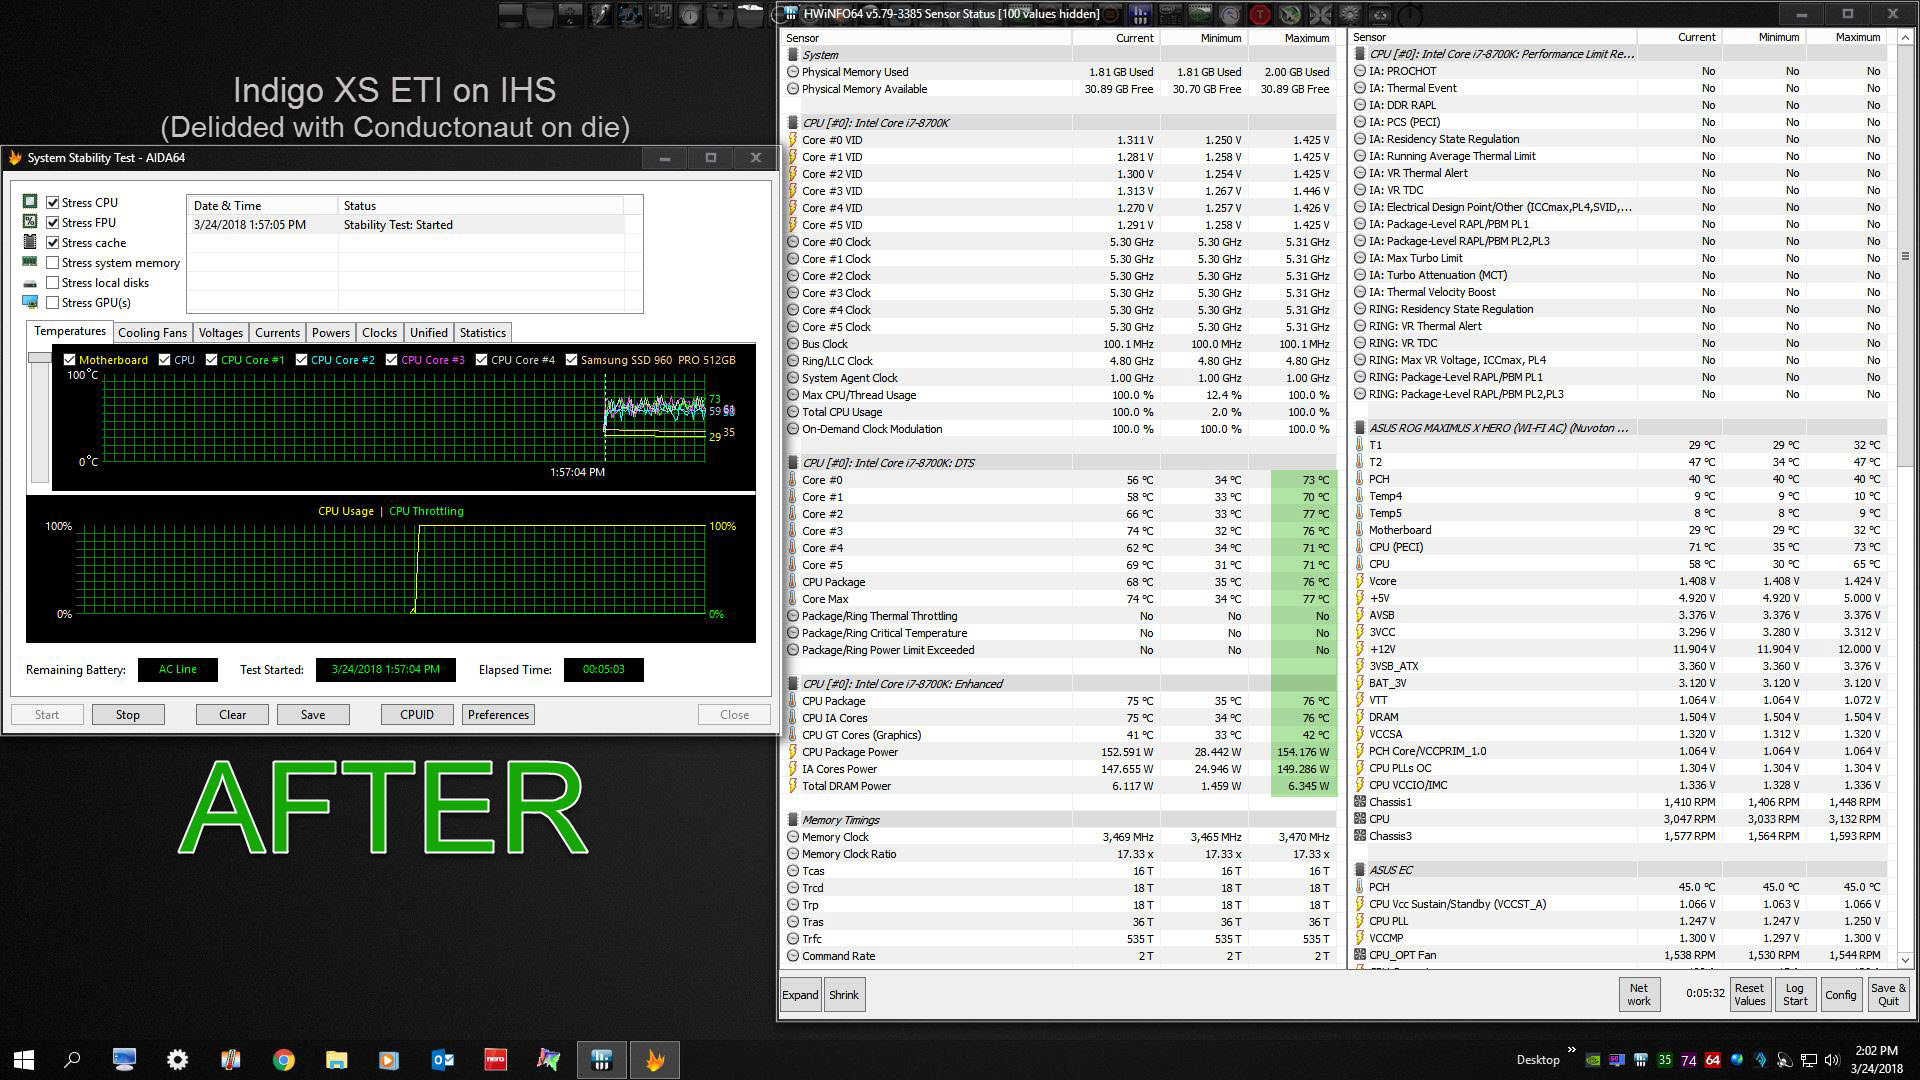Open AIDA64 Preferences

[498, 714]
